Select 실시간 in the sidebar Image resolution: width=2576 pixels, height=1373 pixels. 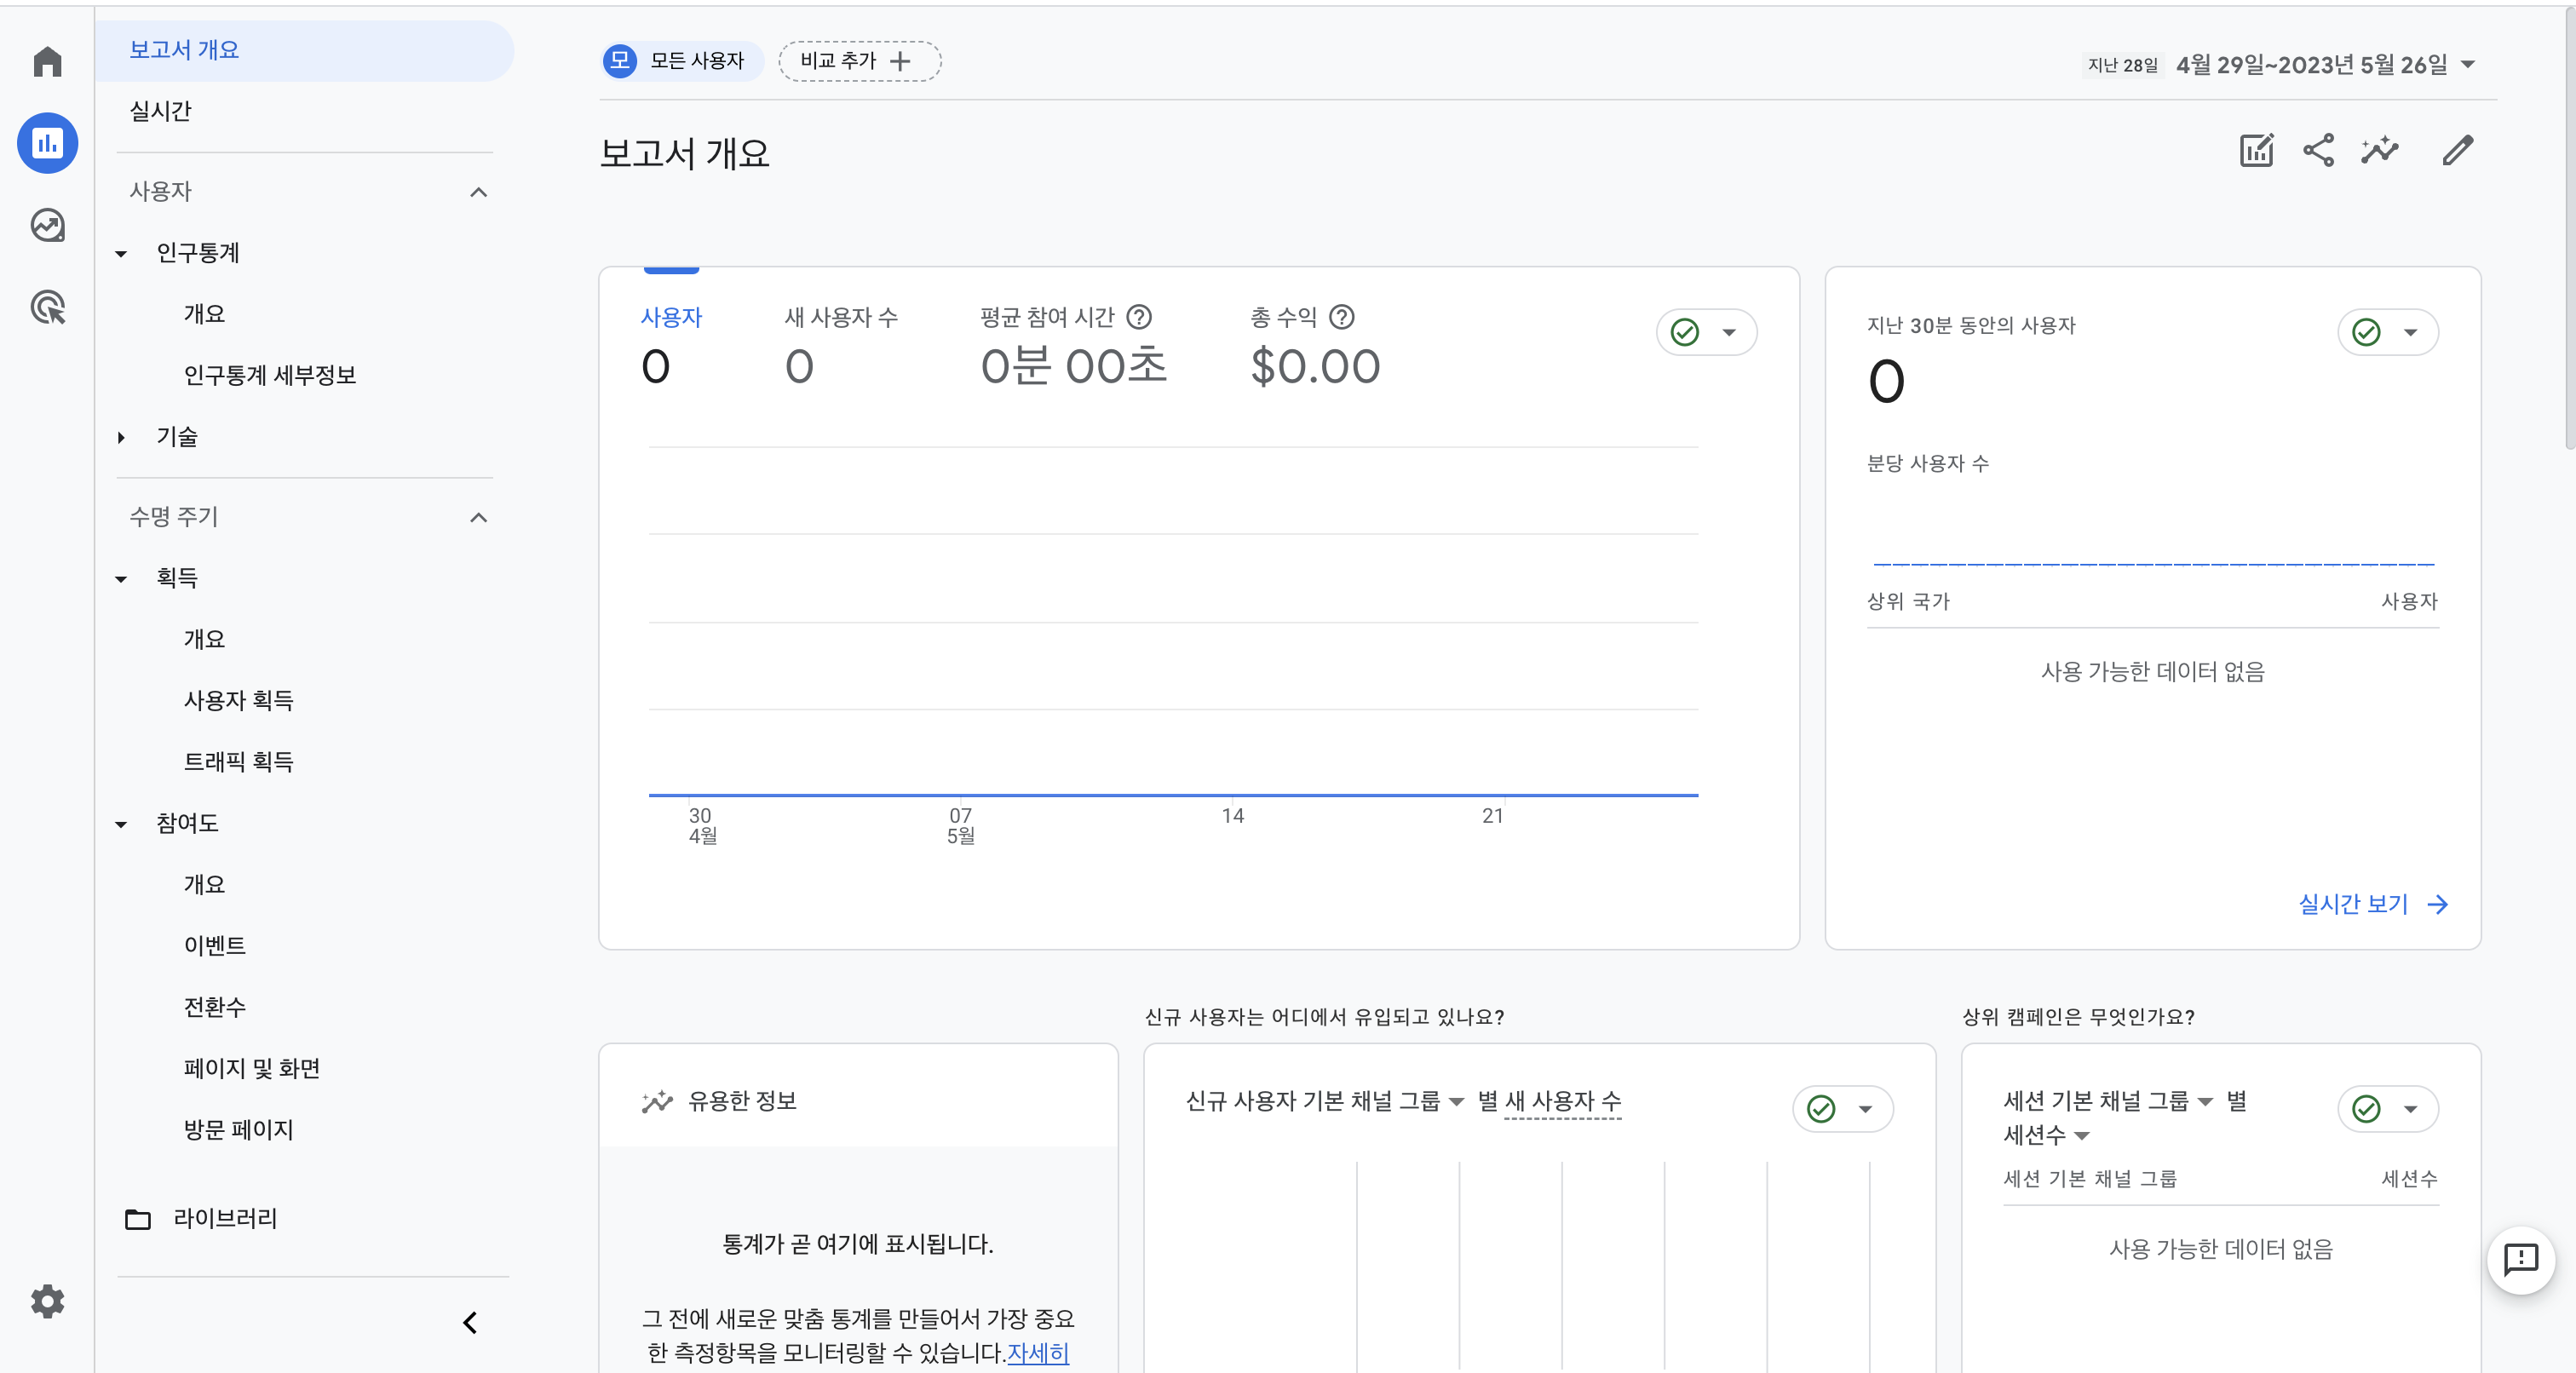160,111
